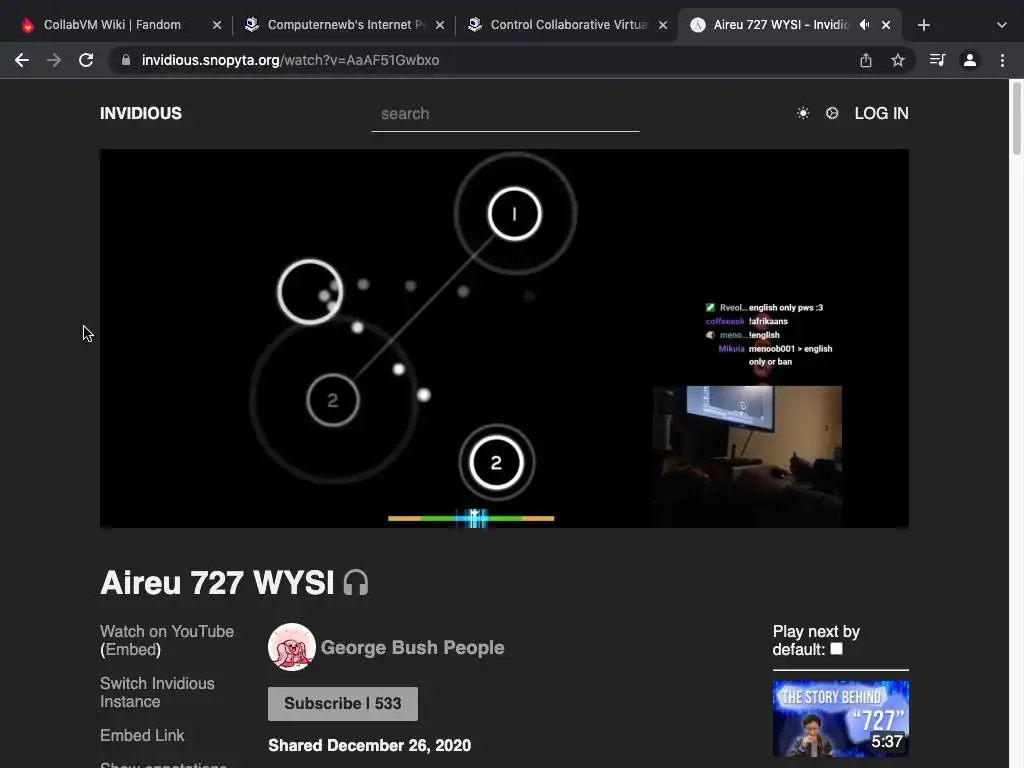Share this page using the share icon
The image size is (1024, 768).
866,60
